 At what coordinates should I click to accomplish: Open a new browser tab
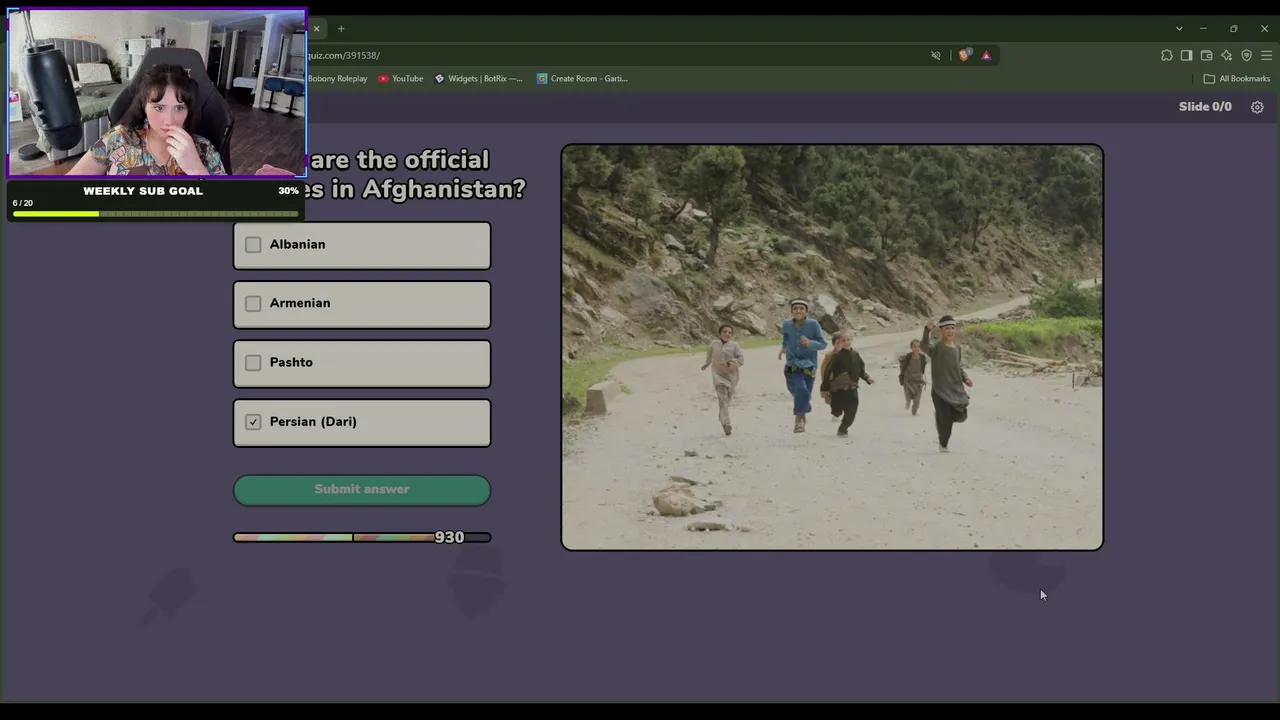(341, 29)
